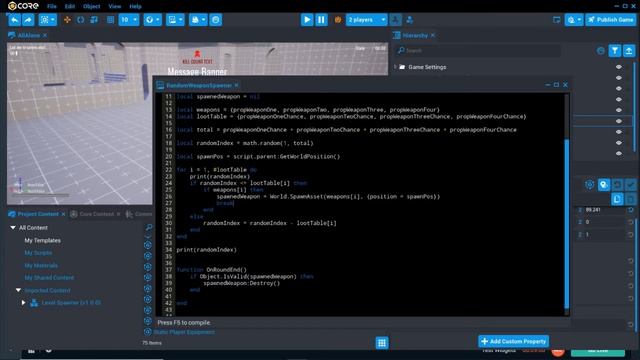Image resolution: width=640 pixels, height=360 pixels.
Task: Open the snap size dropdown showing 10
Action: pyautogui.click(x=129, y=20)
